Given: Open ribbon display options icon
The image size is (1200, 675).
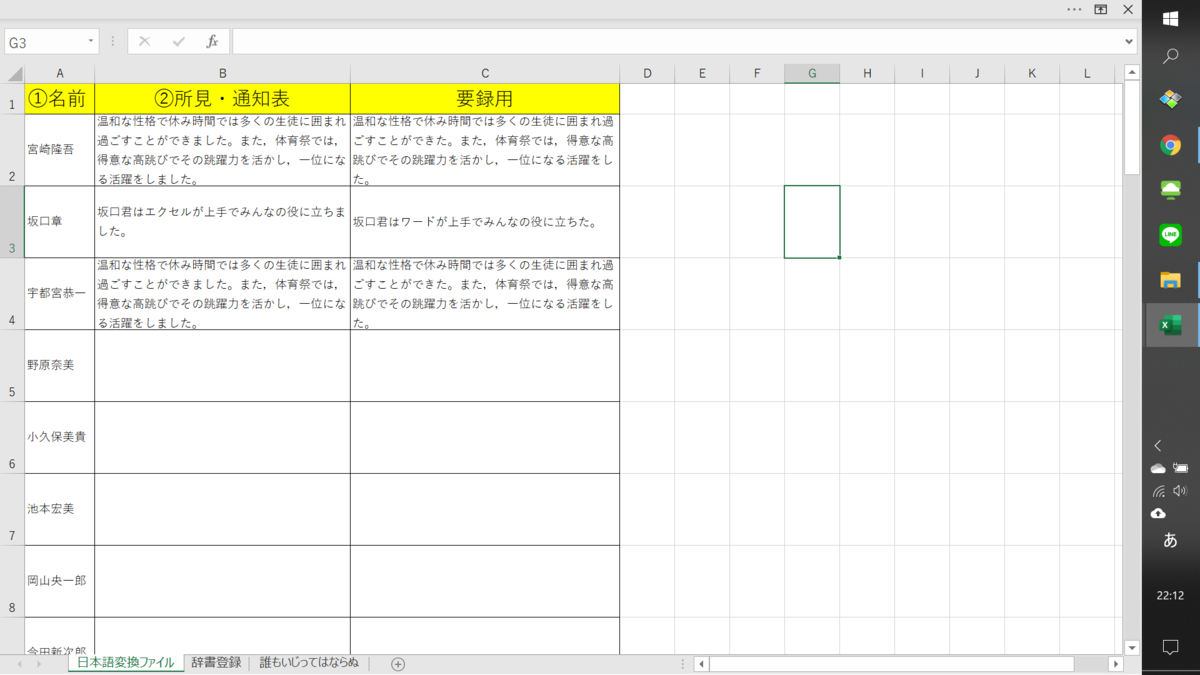Looking at the screenshot, I should coord(1101,9).
